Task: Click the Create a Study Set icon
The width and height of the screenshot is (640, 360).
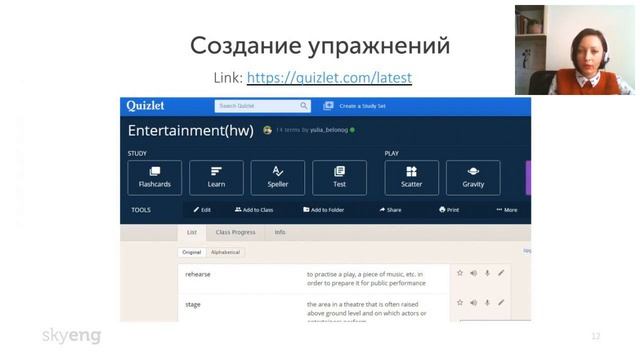Action: (328, 106)
